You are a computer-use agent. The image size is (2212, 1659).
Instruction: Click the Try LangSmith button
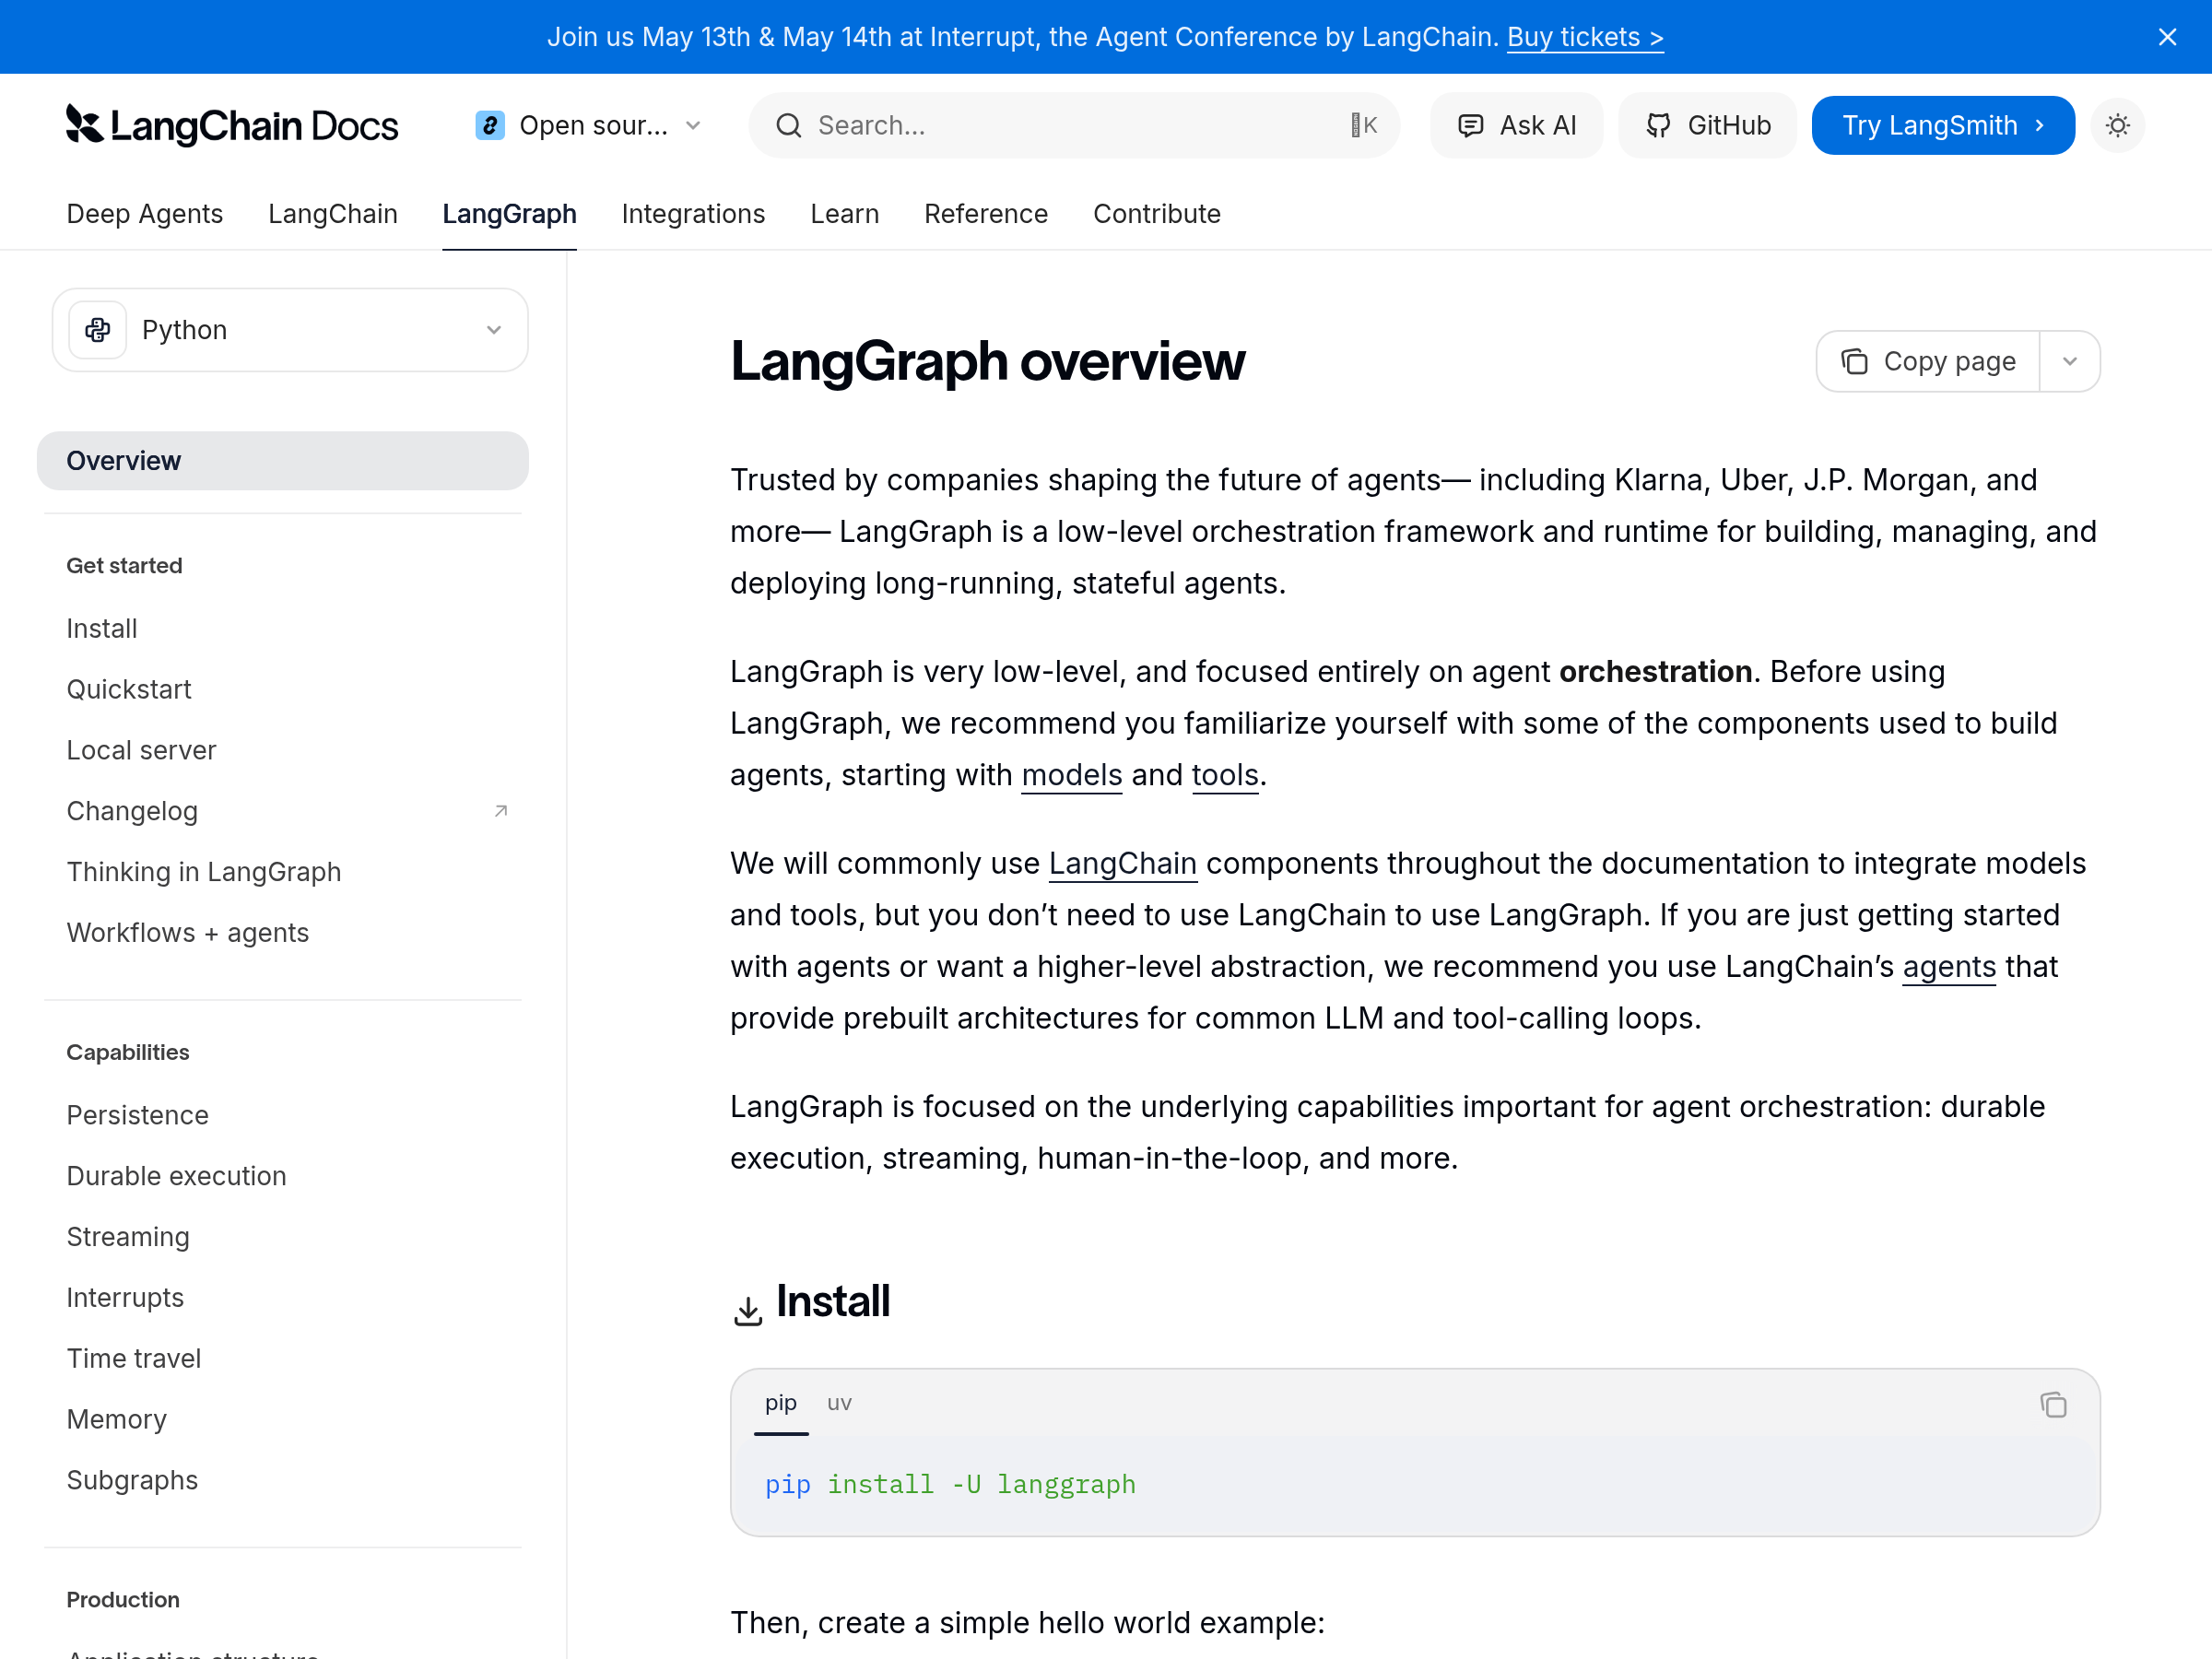pyautogui.click(x=1942, y=125)
